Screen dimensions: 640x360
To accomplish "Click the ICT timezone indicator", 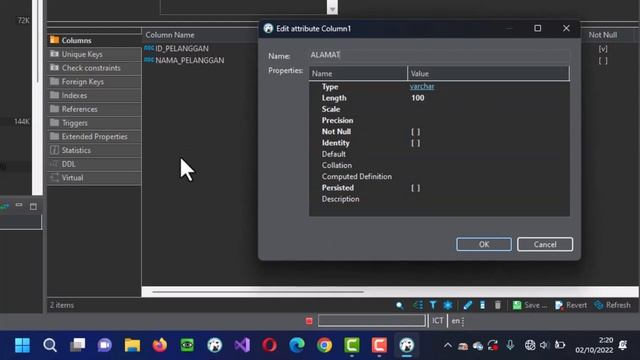I will pyautogui.click(x=438, y=321).
